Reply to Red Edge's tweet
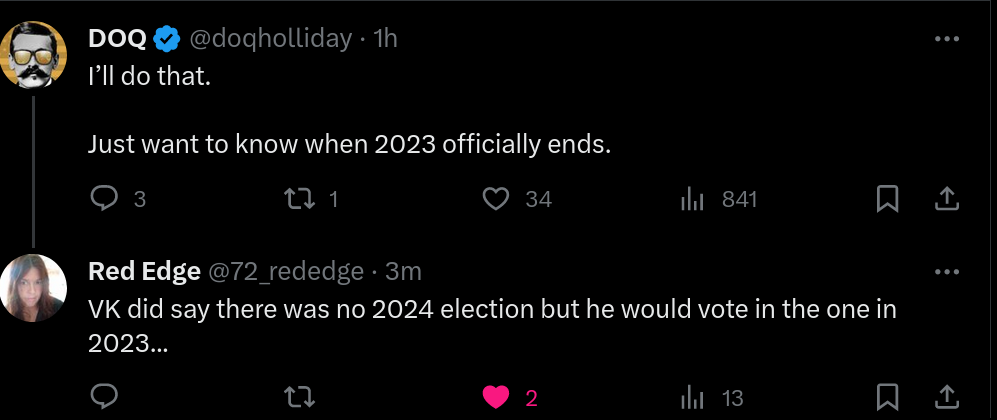Viewport: 997px width, 420px height. pos(105,397)
